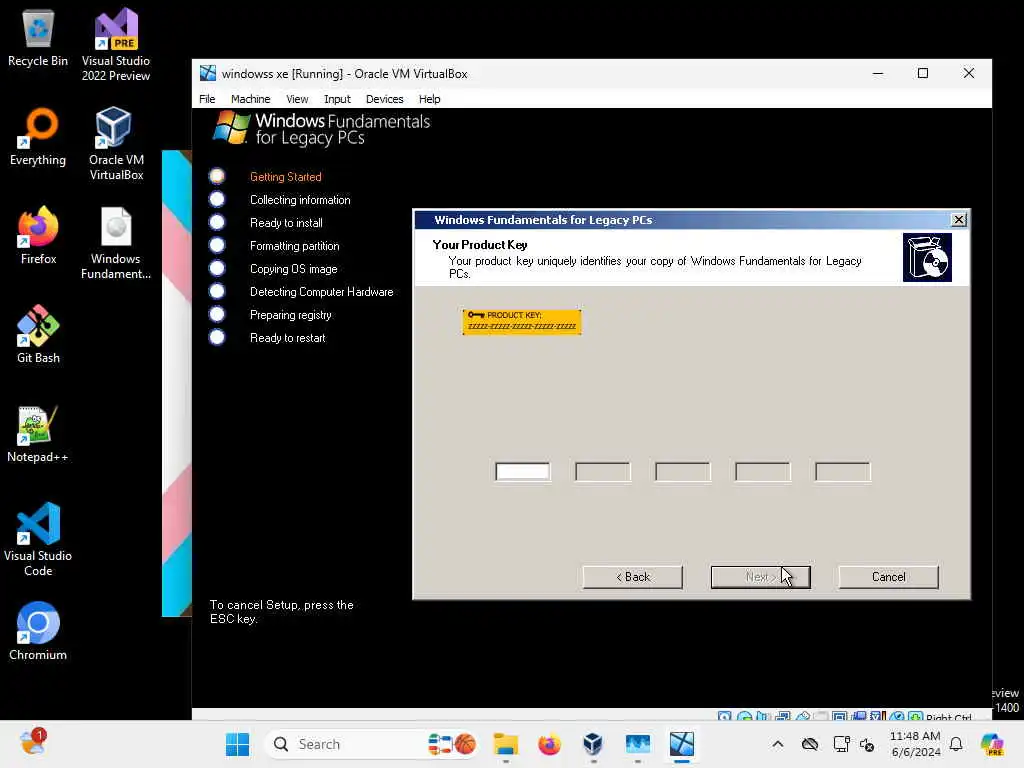This screenshot has height=768, width=1024.
Task: Click the OneDrive cloud tray icon
Action: pyautogui.click(x=810, y=744)
